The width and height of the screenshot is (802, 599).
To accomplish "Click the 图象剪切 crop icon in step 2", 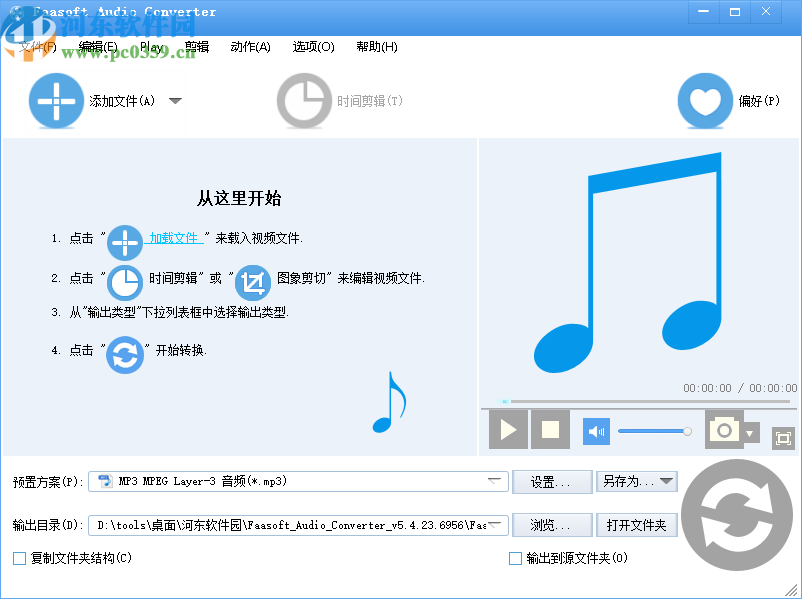I will 251,282.
